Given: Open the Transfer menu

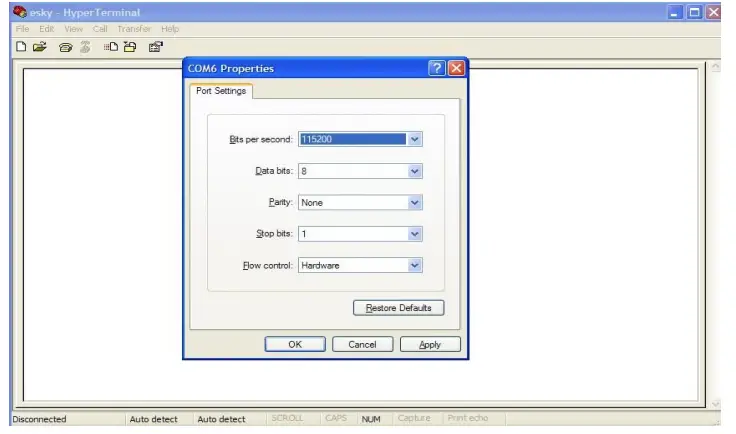Looking at the screenshot, I should tap(134, 29).
